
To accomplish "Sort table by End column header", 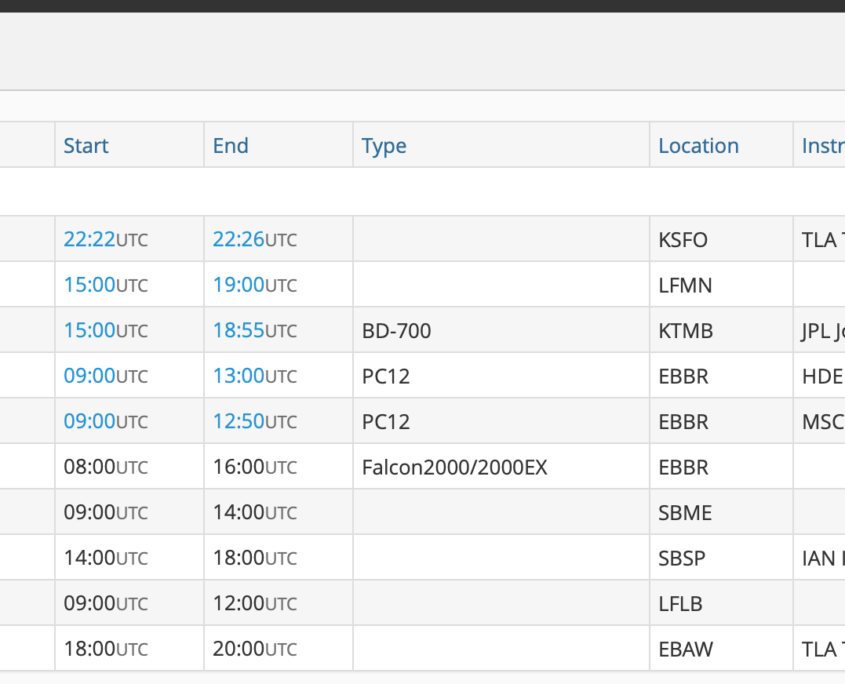I will 230,146.
